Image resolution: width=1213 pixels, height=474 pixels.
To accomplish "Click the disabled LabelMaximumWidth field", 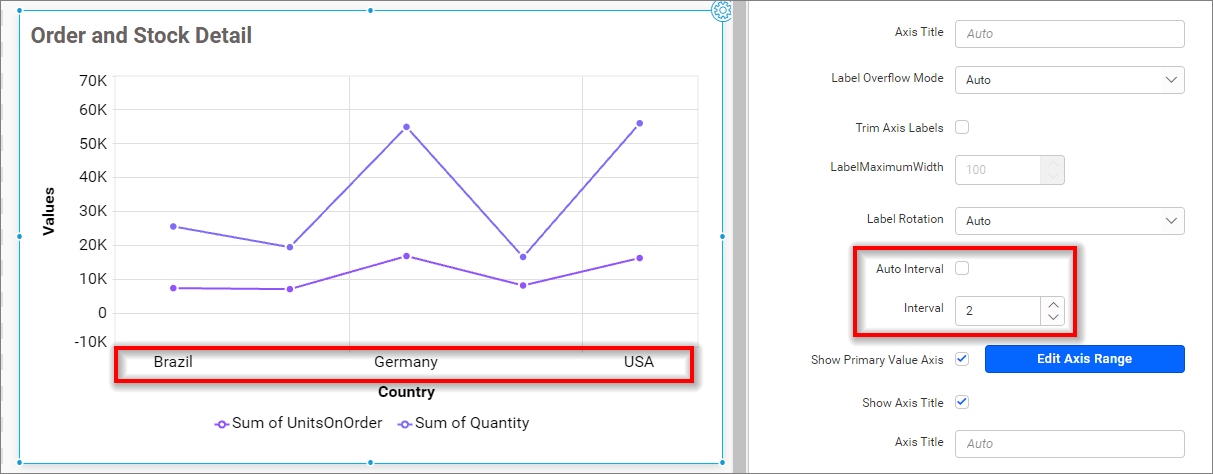I will click(x=998, y=170).
